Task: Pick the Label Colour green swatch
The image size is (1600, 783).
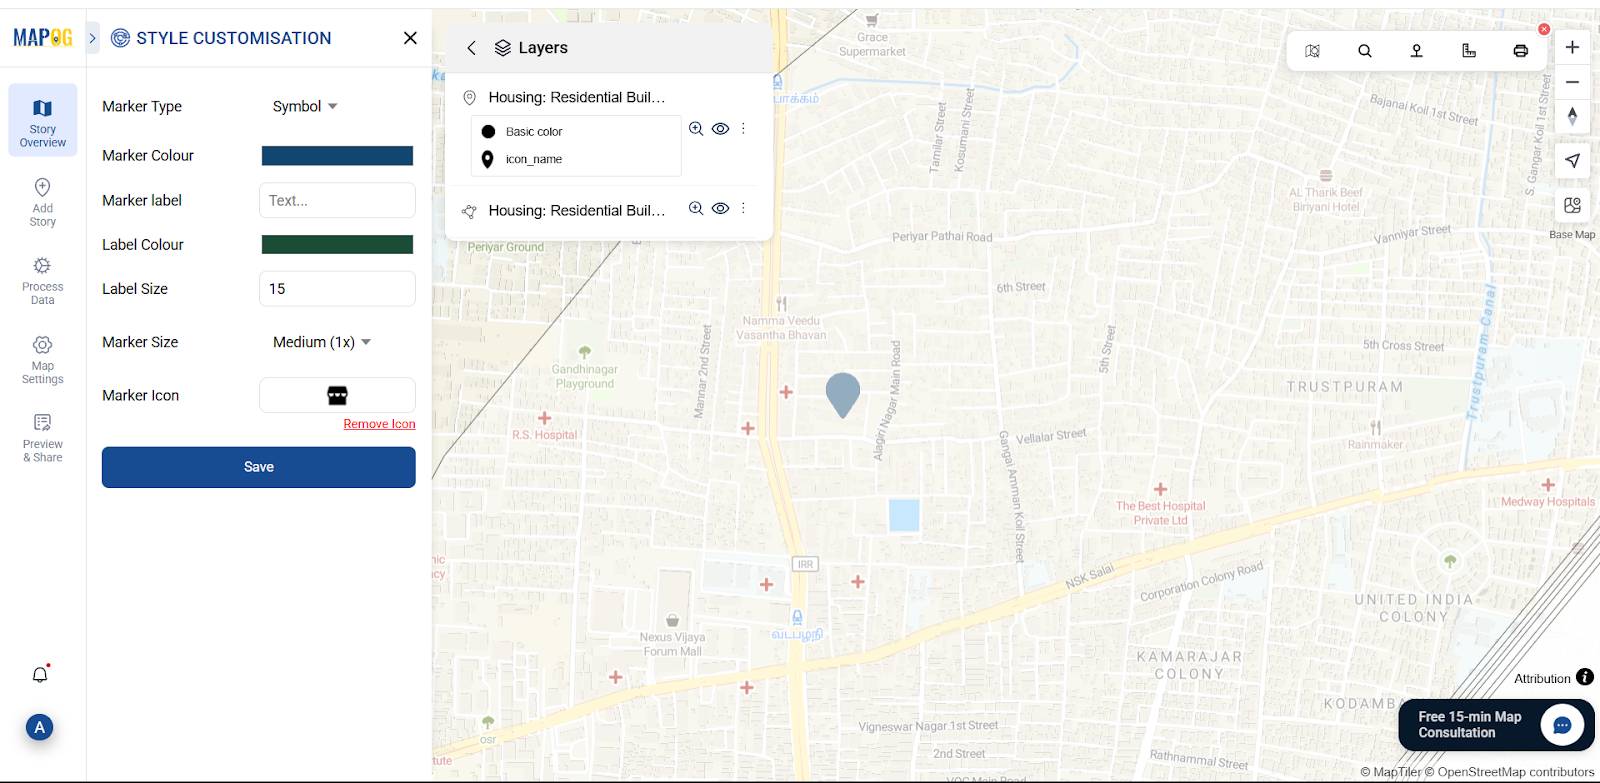Action: coord(337,244)
